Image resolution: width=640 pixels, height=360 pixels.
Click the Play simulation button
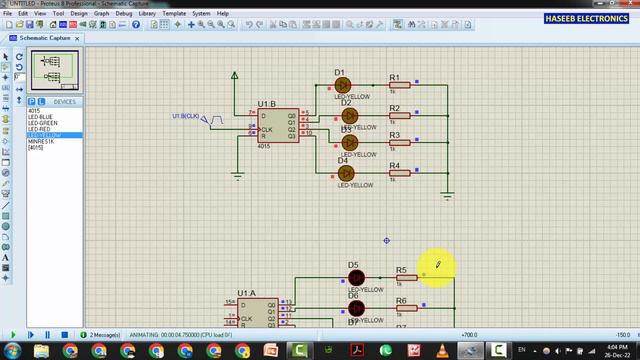13,335
